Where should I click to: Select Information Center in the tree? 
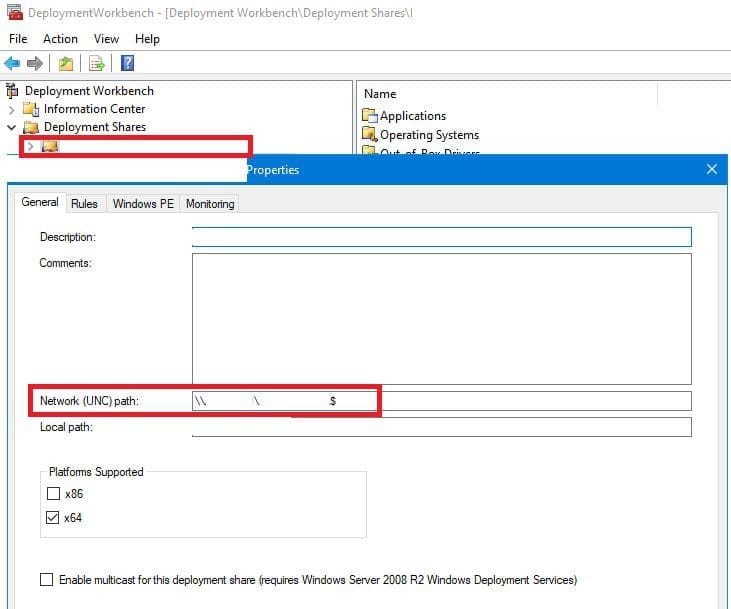(x=94, y=109)
